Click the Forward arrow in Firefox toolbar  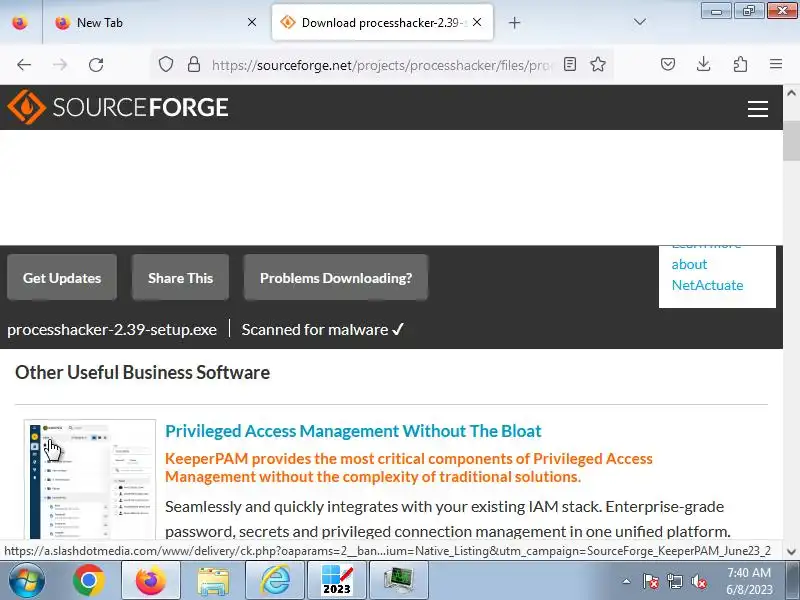(x=60, y=65)
